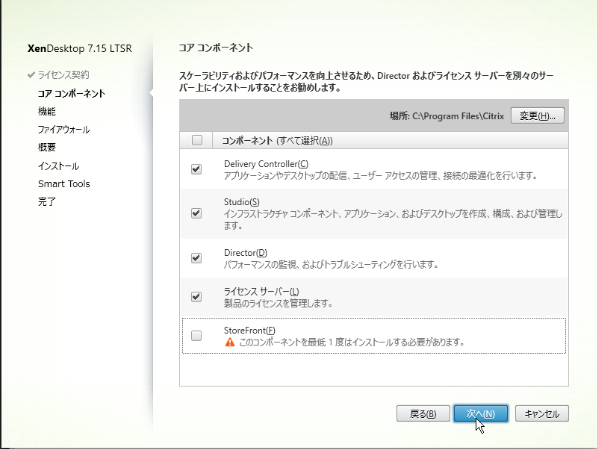Uncheck the Director component checkbox
The image size is (597, 449).
[196, 258]
